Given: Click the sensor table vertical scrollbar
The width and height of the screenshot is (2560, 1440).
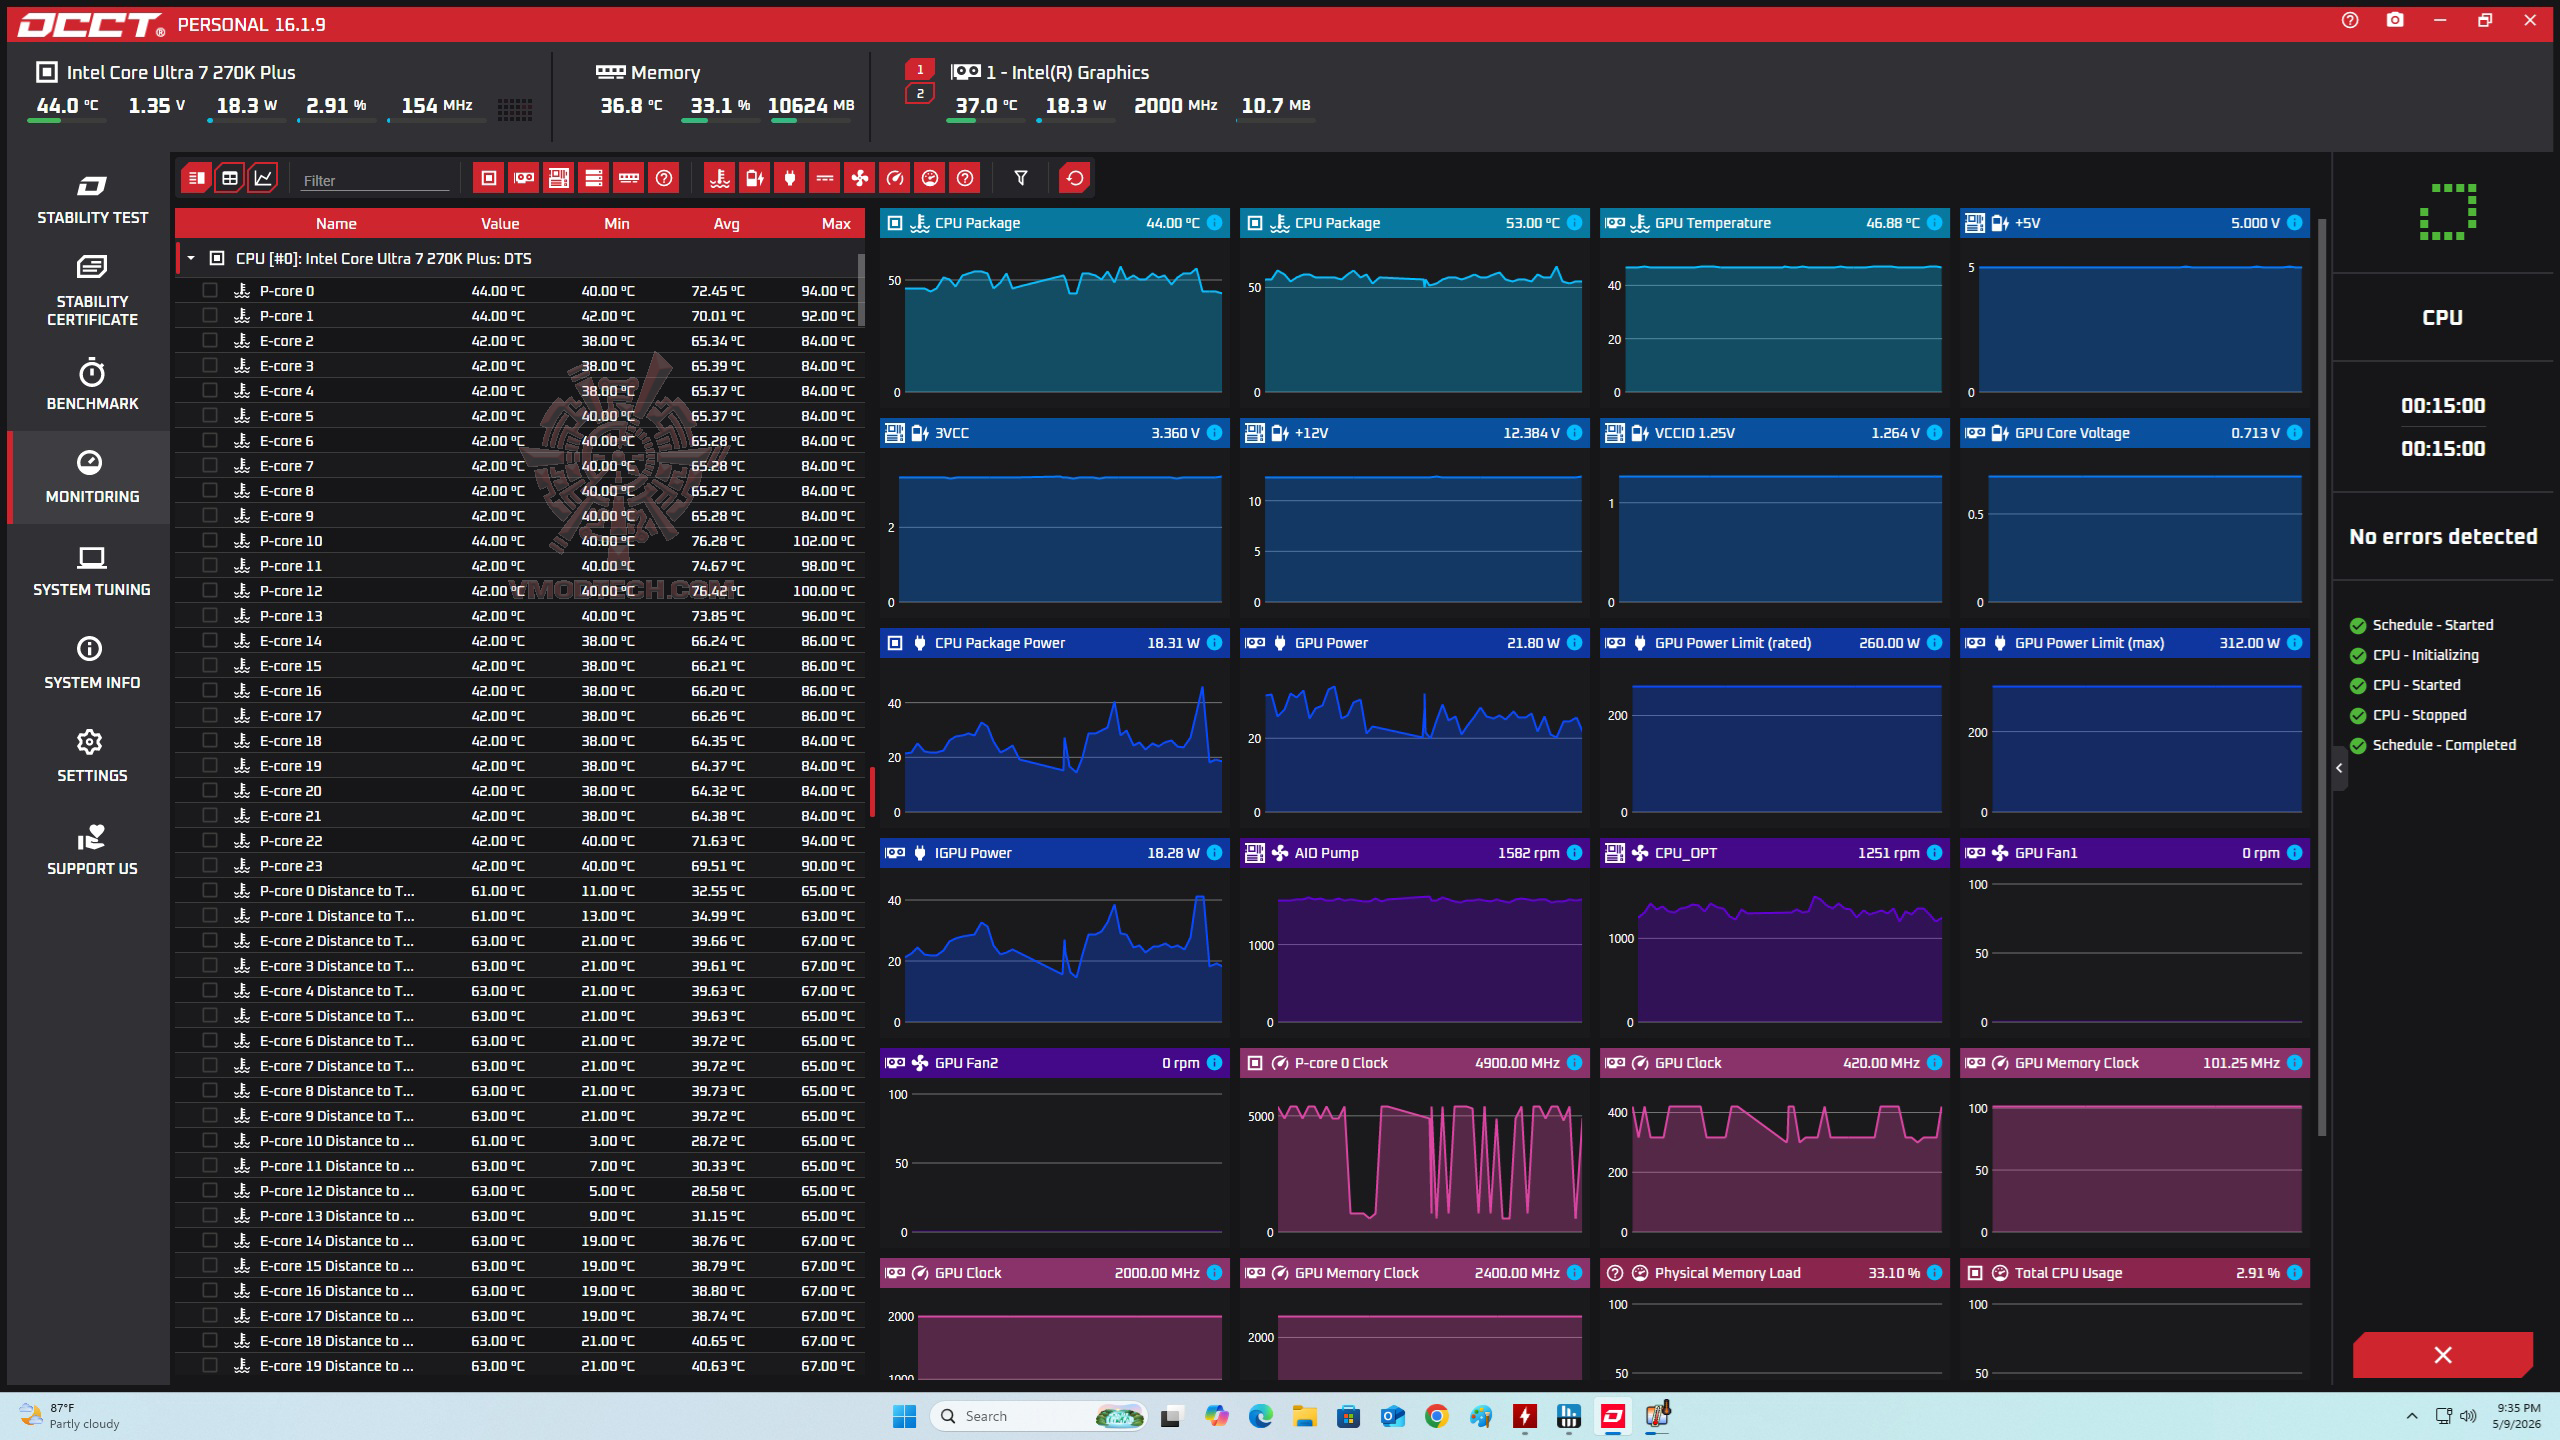Looking at the screenshot, I should click(861, 289).
